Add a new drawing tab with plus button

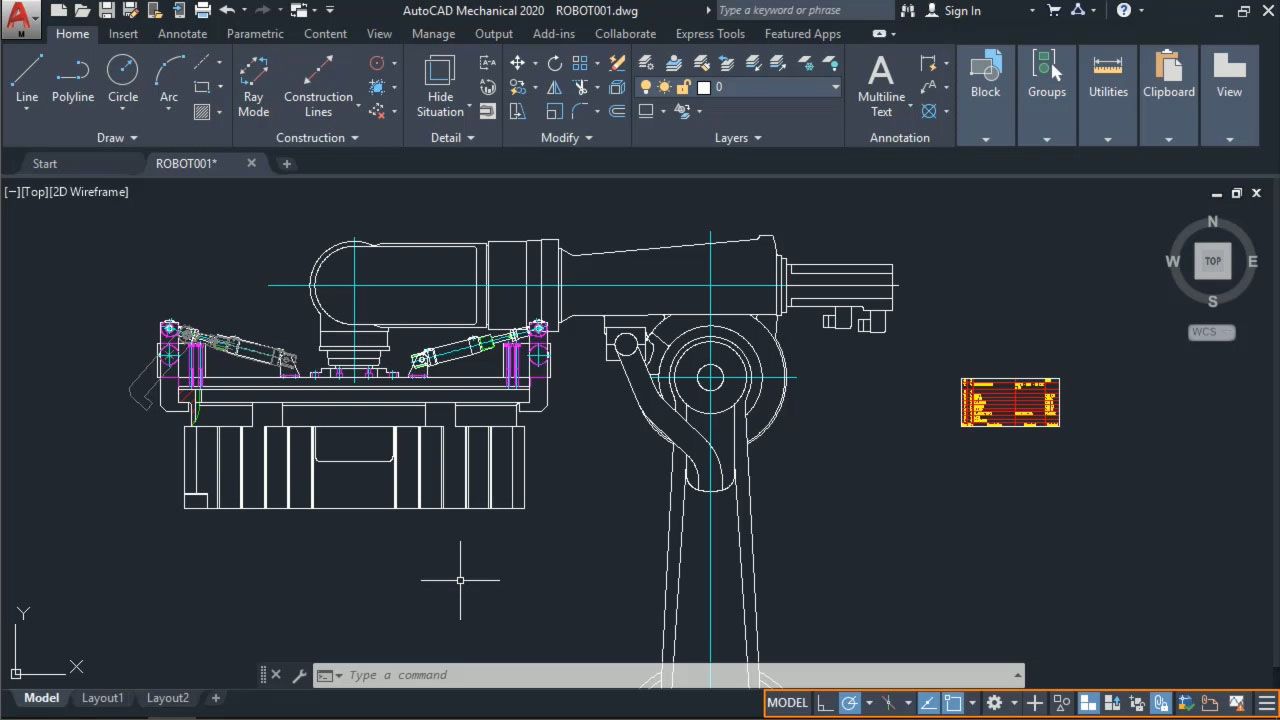(x=286, y=164)
